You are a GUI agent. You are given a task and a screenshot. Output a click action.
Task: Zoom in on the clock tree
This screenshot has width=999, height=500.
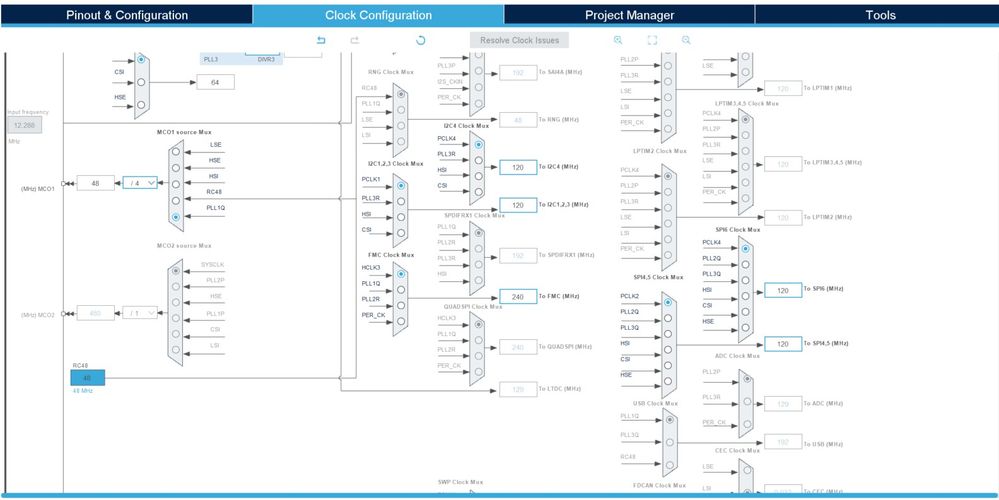coord(618,40)
